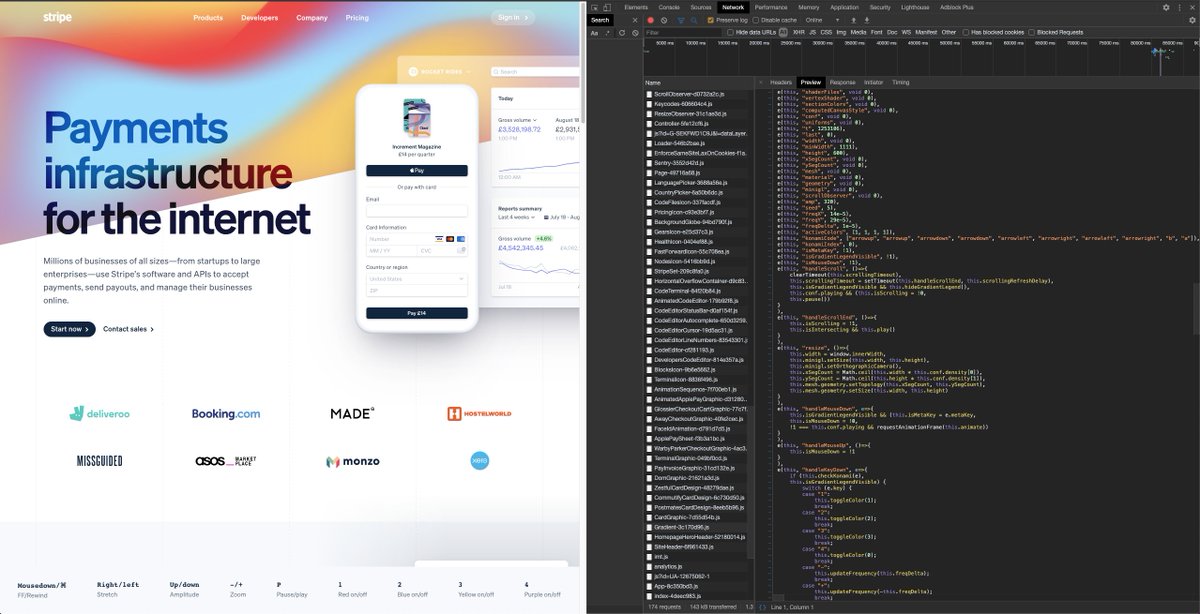
Task: Toggle the device toolbar icon
Action: tap(607, 7)
